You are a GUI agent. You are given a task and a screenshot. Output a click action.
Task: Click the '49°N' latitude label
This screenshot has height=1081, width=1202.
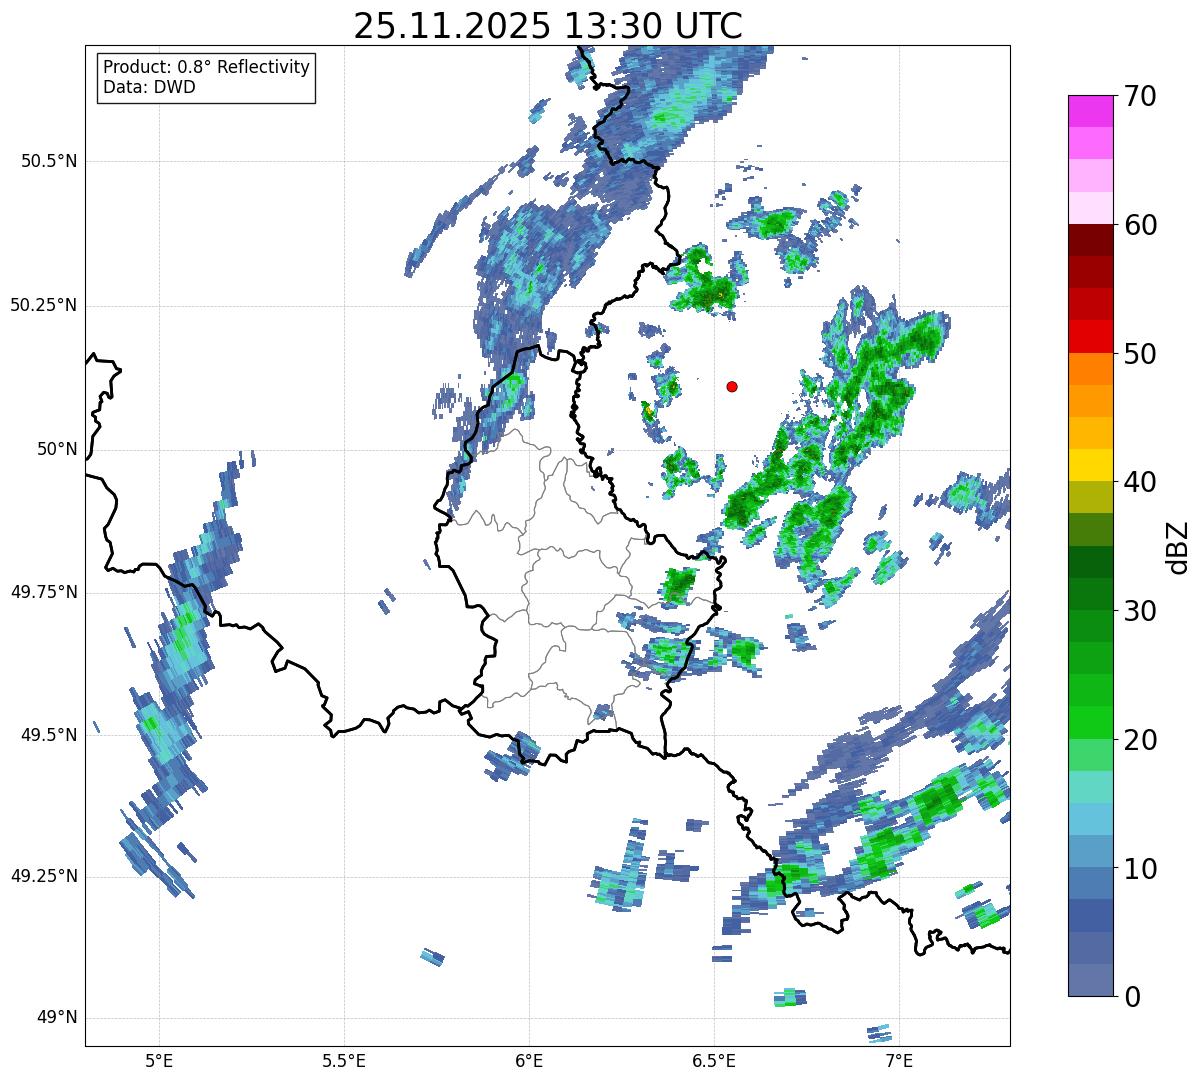click(57, 1017)
